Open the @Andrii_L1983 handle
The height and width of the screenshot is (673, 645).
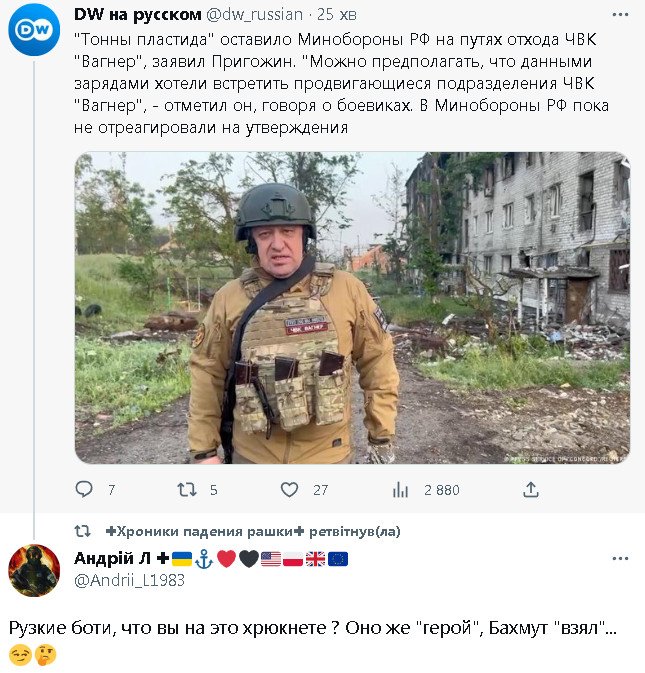[x=129, y=580]
